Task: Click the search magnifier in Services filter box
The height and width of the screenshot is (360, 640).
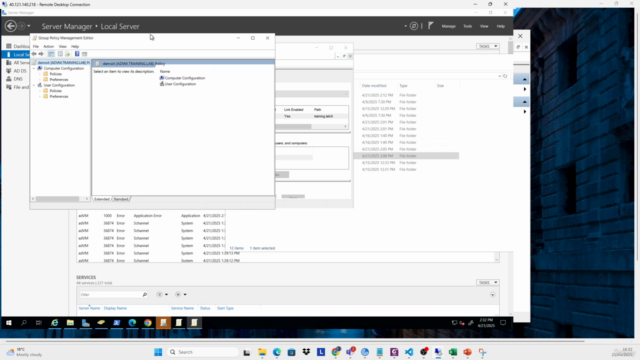Action: click(x=144, y=294)
